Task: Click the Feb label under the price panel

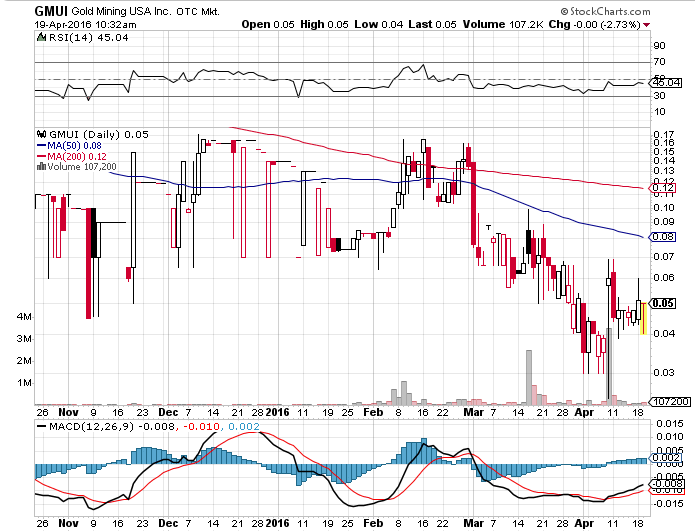Action: (x=373, y=412)
